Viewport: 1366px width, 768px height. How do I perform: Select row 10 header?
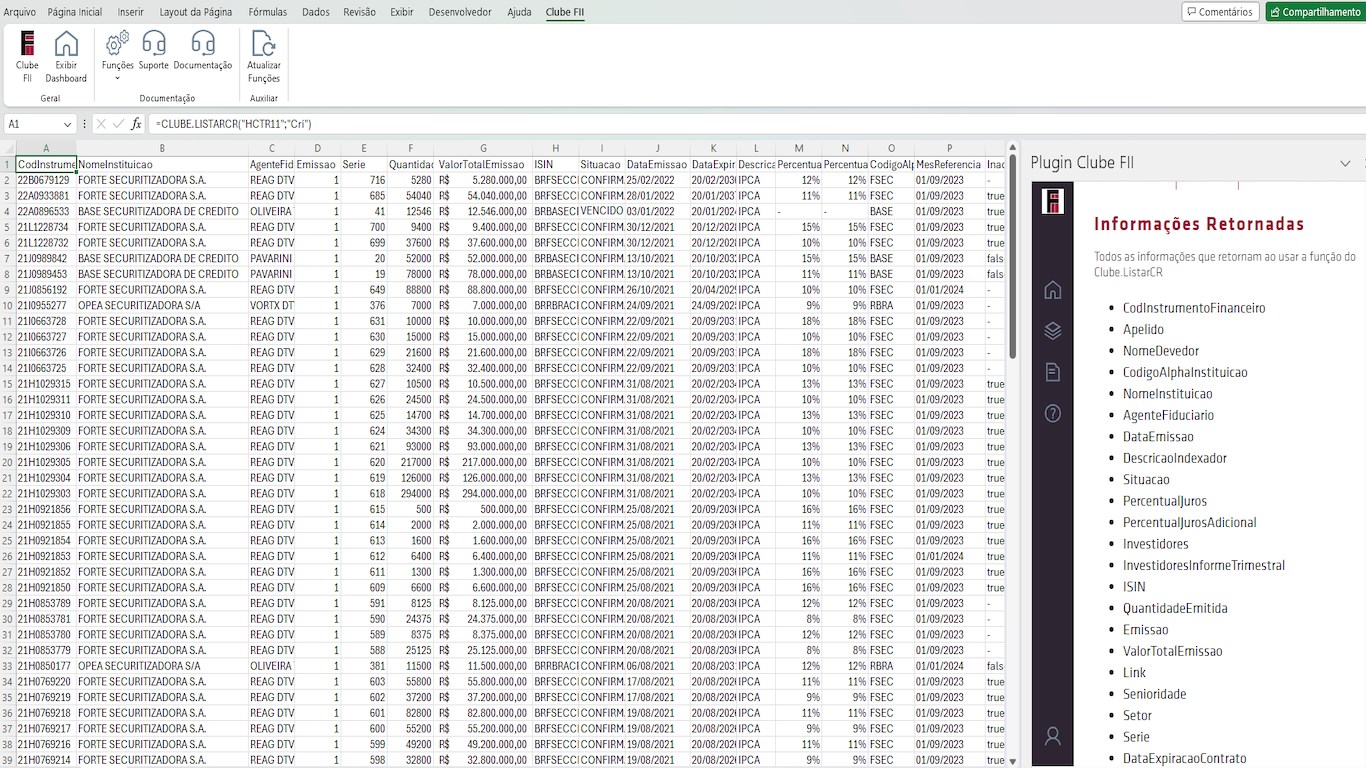(x=8, y=305)
